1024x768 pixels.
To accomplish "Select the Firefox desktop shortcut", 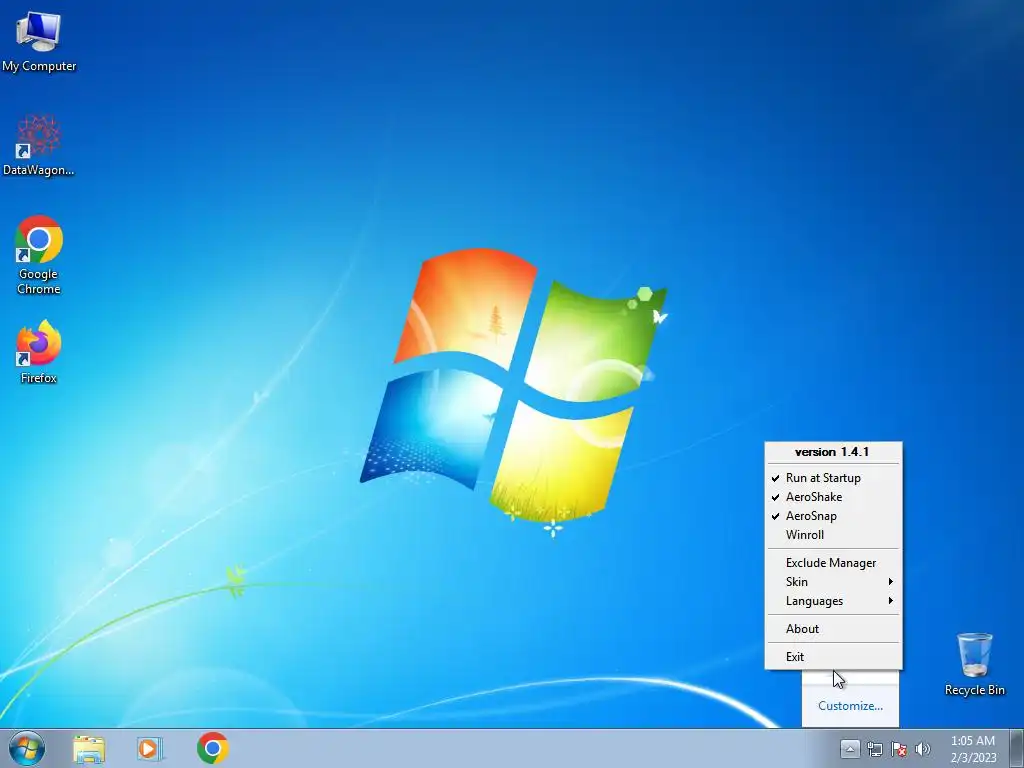I will (x=39, y=351).
